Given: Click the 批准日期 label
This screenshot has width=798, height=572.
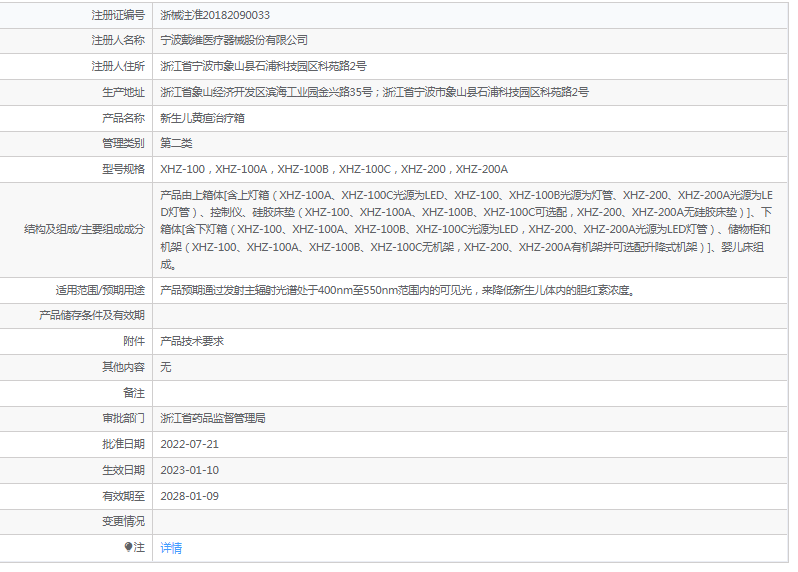Looking at the screenshot, I should (124, 444).
